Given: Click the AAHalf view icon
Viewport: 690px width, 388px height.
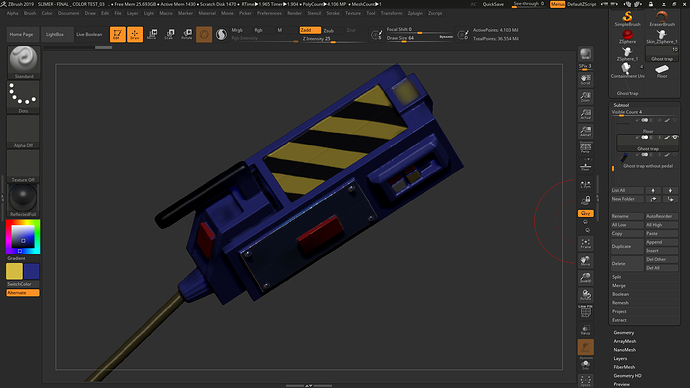Looking at the screenshot, I should tap(585, 131).
